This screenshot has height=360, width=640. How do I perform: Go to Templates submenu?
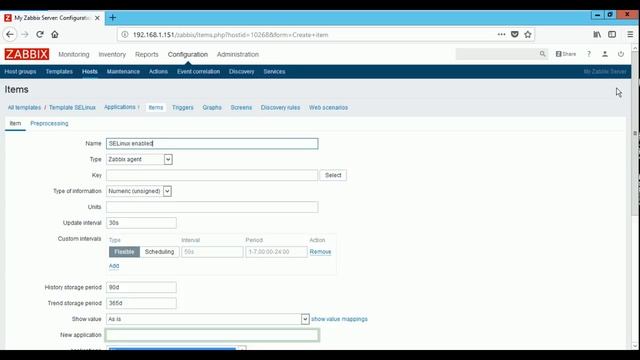[59, 71]
